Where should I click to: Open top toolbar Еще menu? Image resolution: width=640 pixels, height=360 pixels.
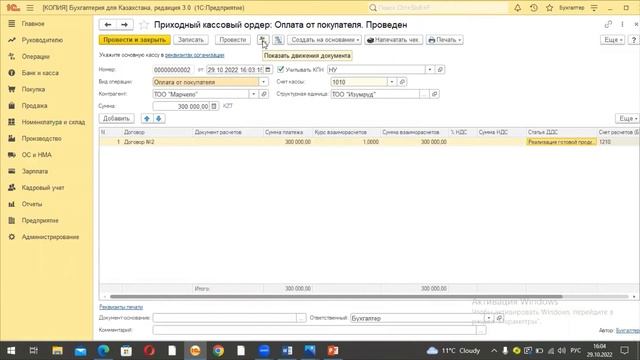click(x=612, y=40)
